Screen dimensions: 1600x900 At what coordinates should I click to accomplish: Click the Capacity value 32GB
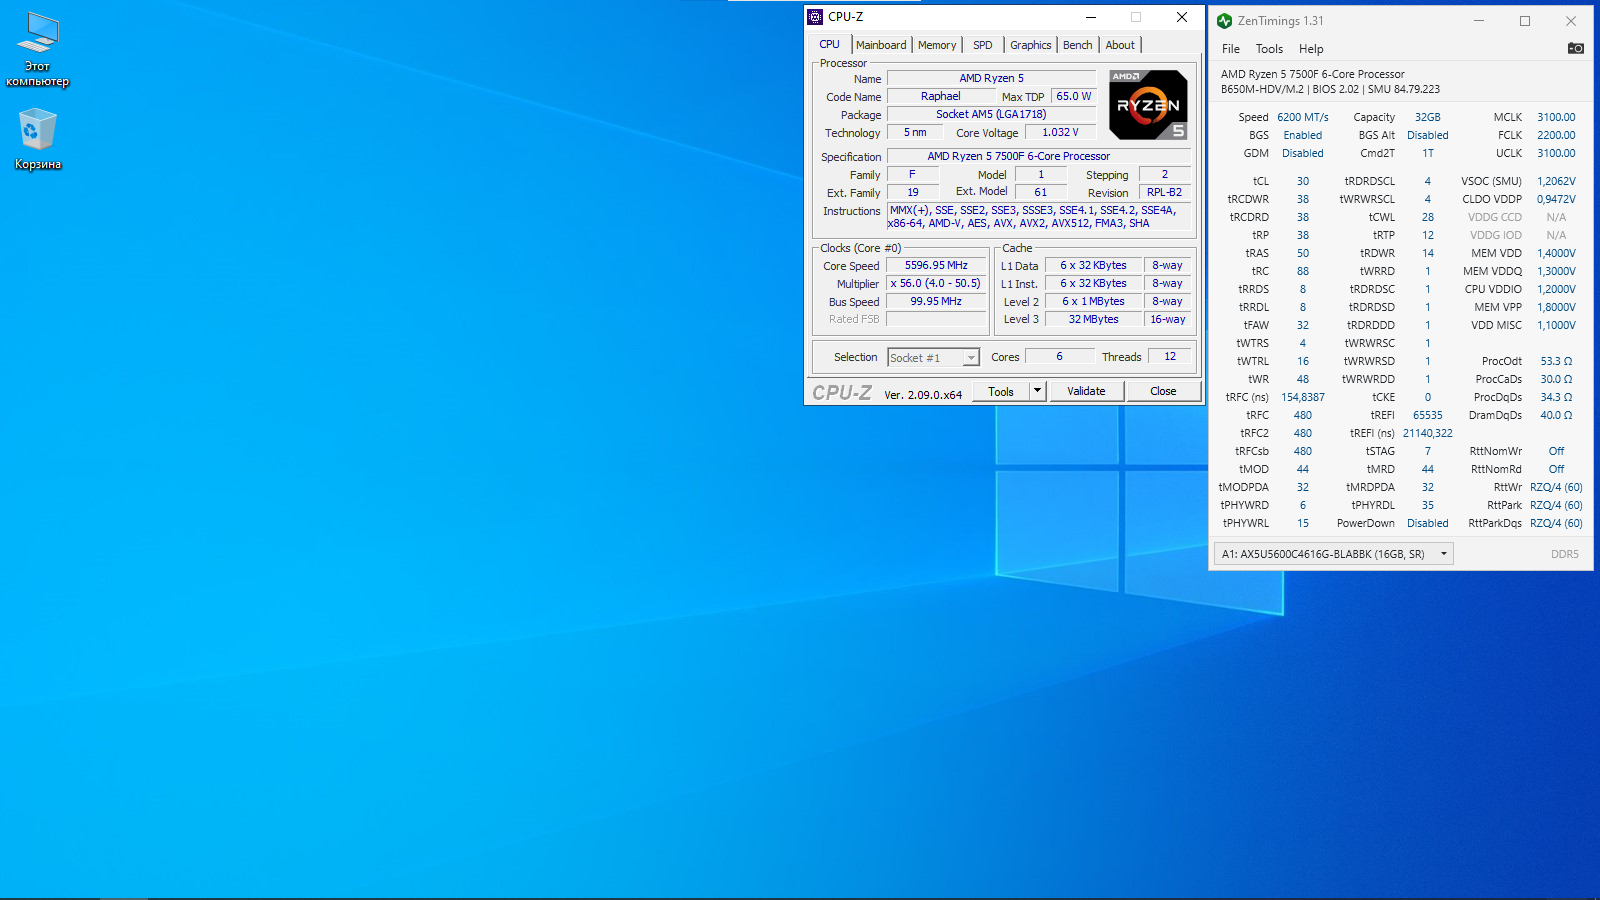[1428, 117]
